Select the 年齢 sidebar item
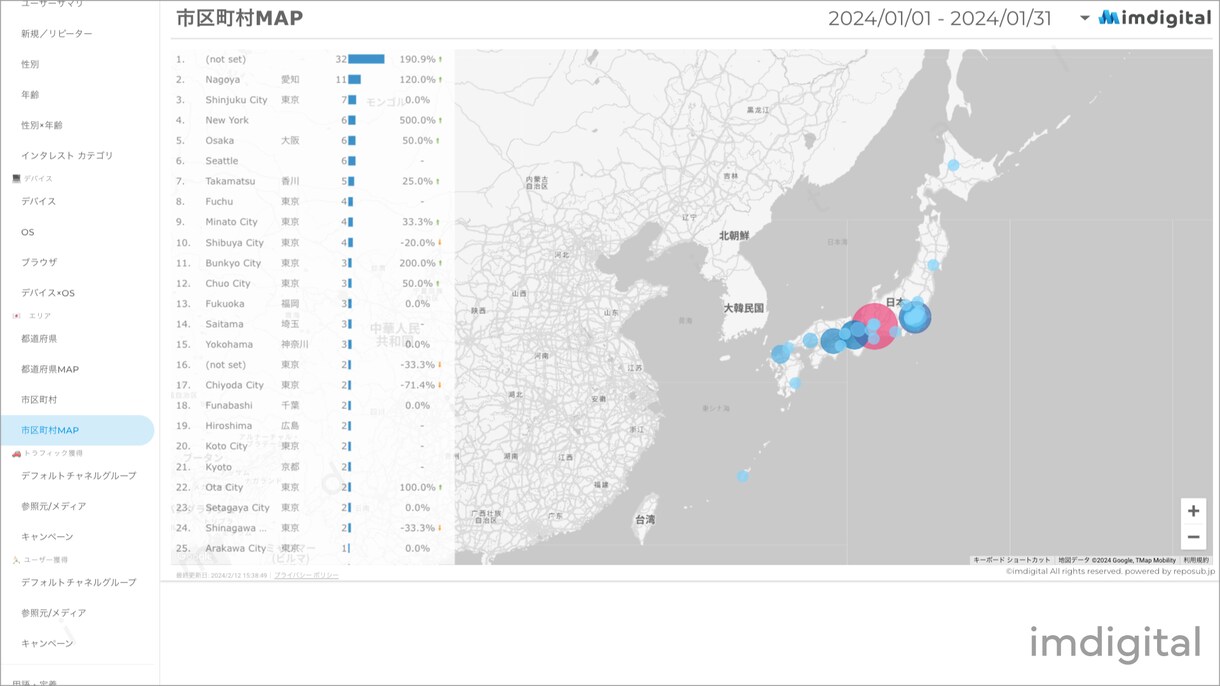Image resolution: width=1220 pixels, height=686 pixels. pos(30,95)
